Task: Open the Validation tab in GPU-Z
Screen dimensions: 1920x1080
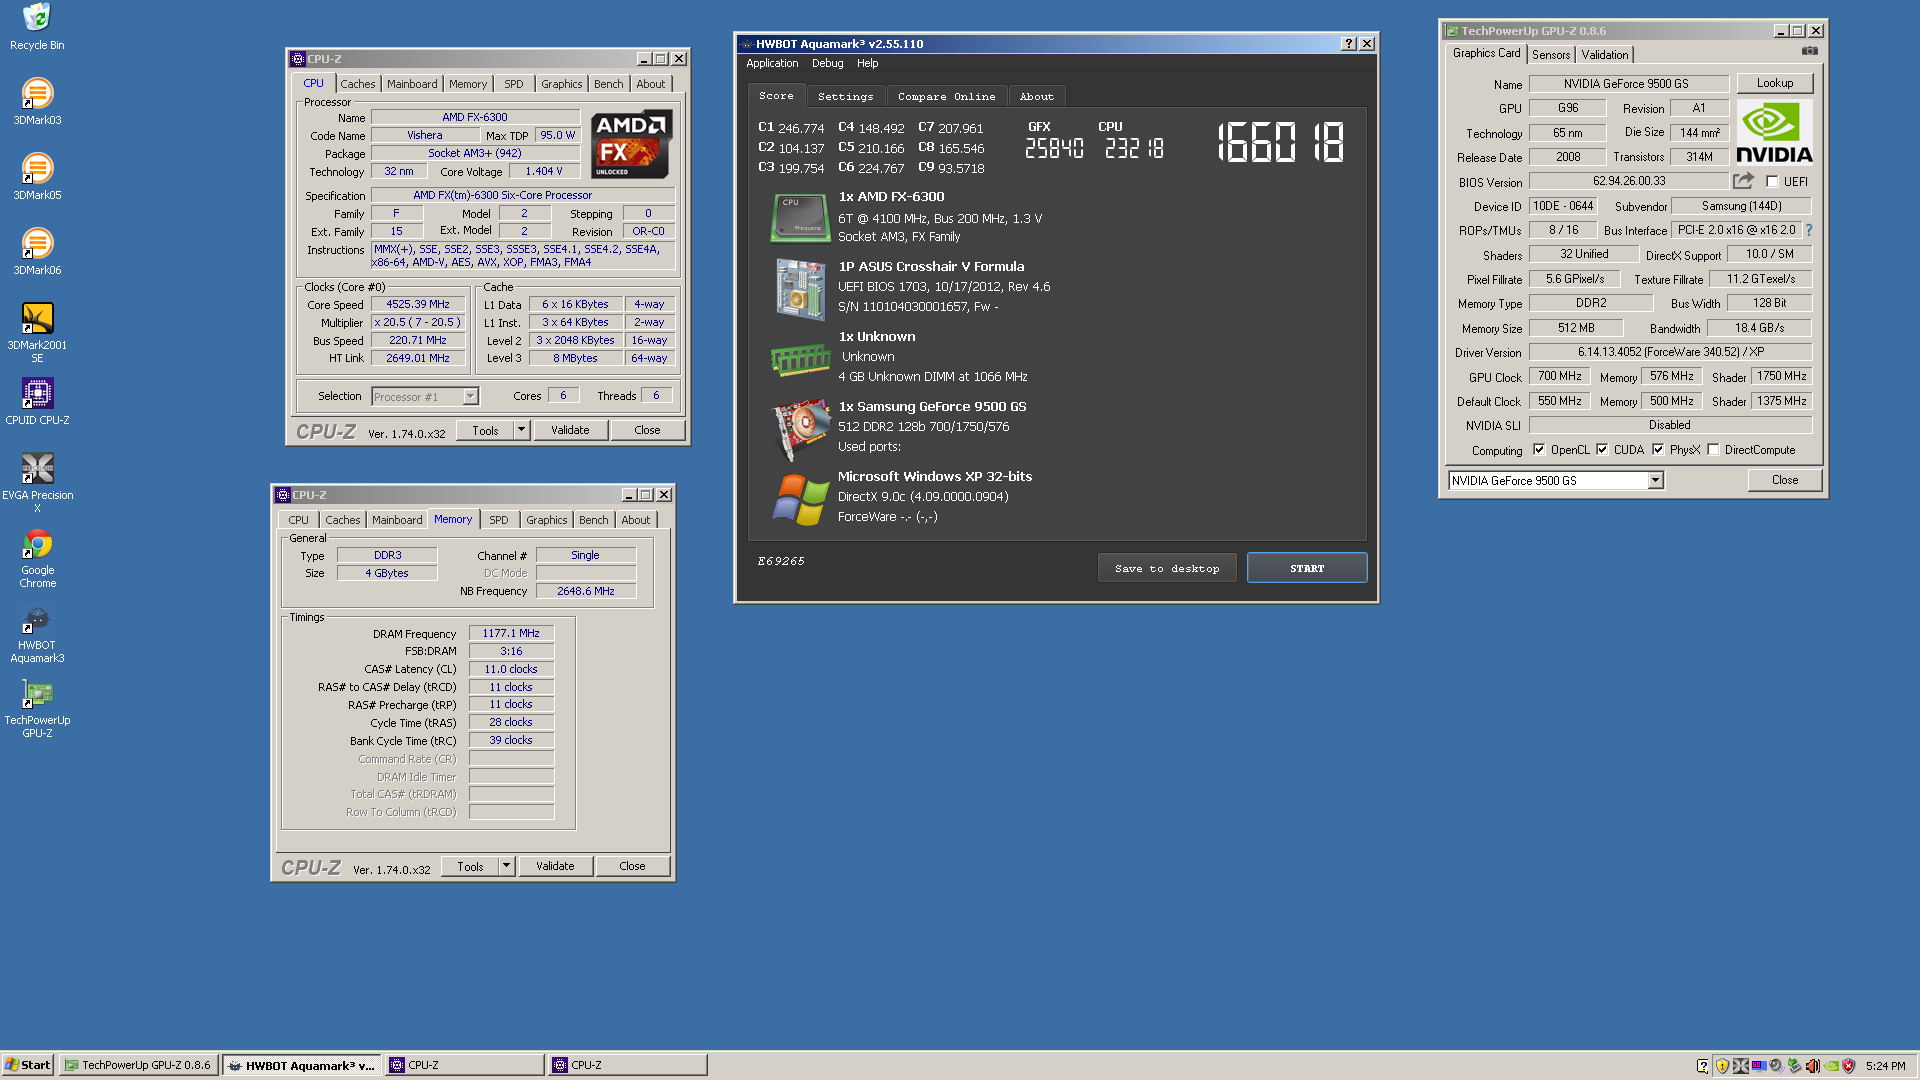Action: (x=1605, y=55)
